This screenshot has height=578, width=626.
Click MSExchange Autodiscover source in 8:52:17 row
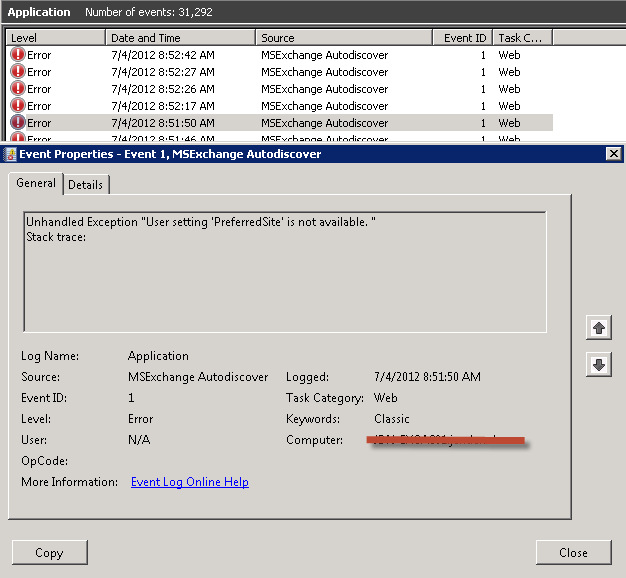click(325, 106)
